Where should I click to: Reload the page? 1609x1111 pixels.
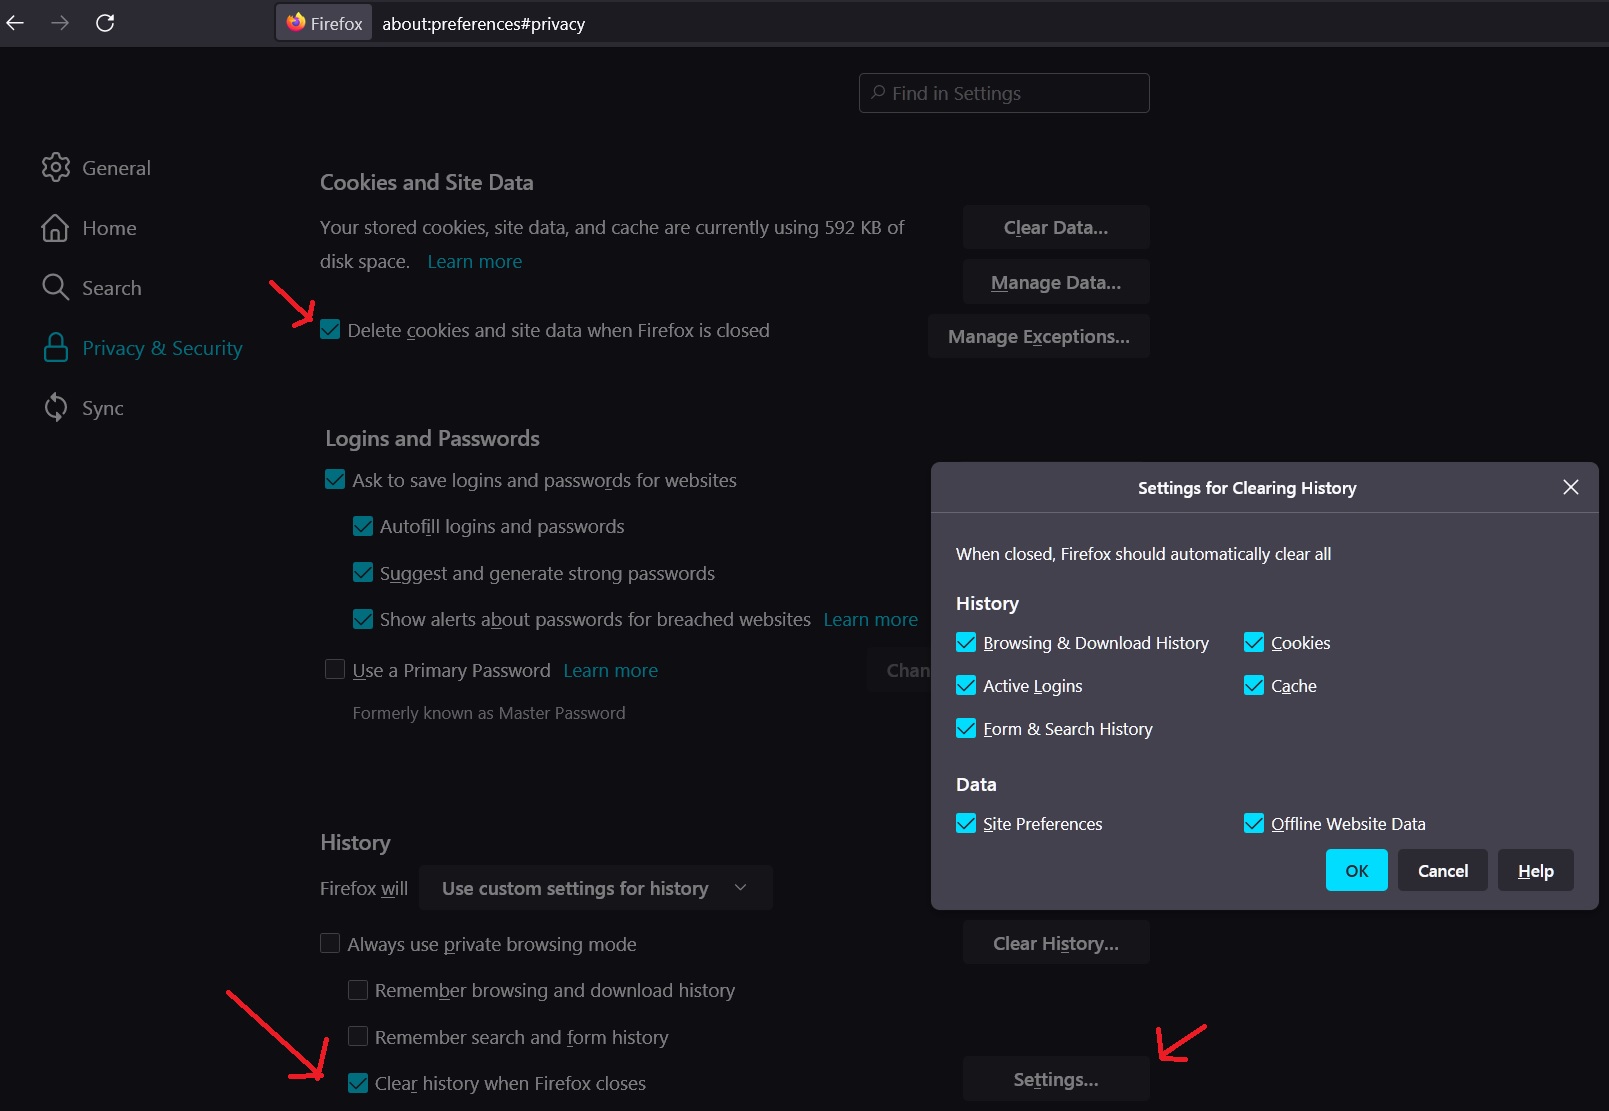105,22
